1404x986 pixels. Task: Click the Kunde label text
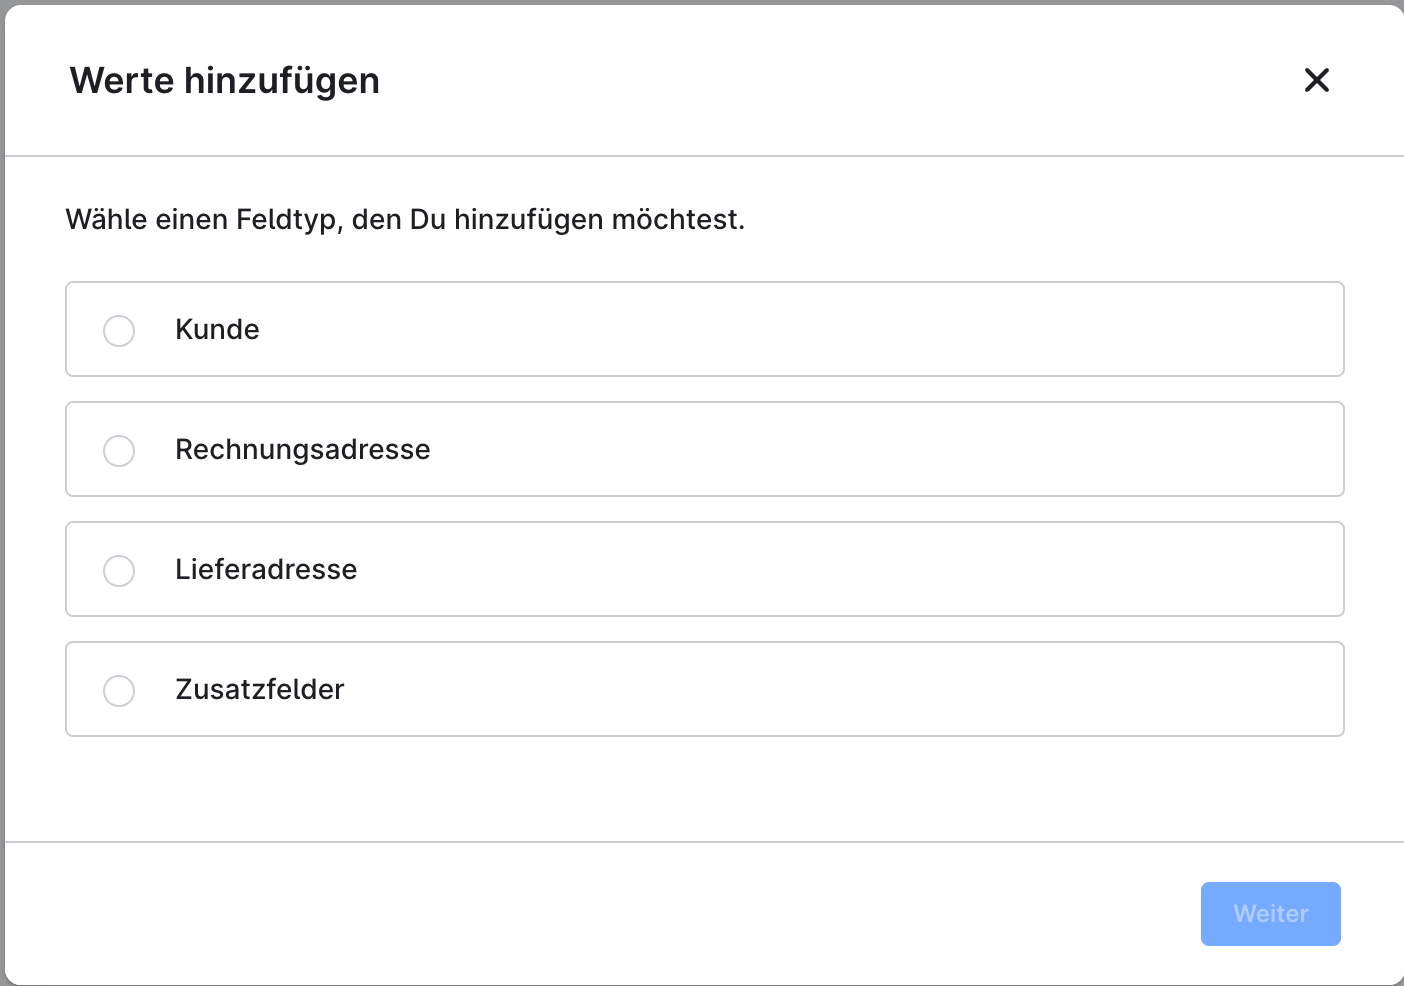[x=217, y=329]
